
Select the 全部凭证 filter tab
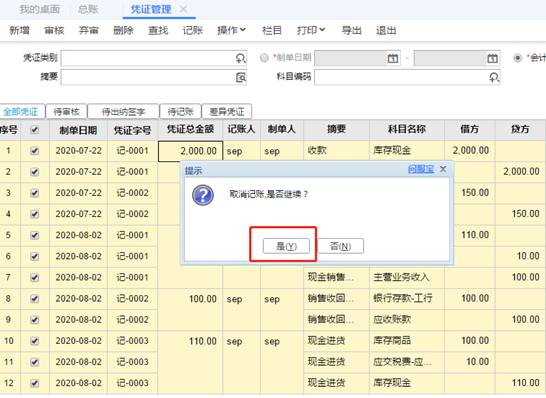pos(21,112)
